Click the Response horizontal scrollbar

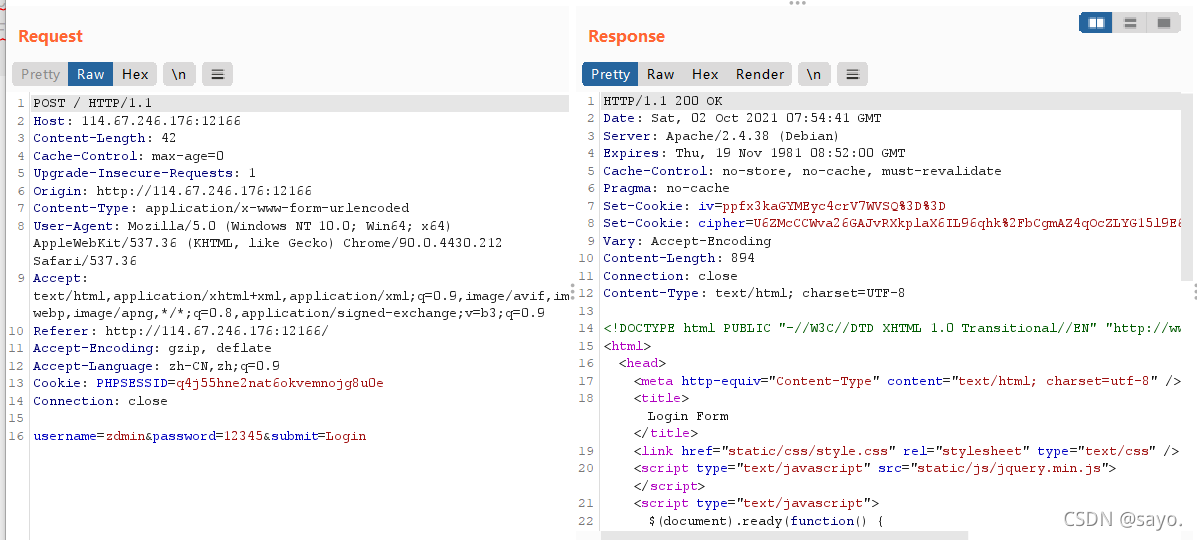(784, 535)
